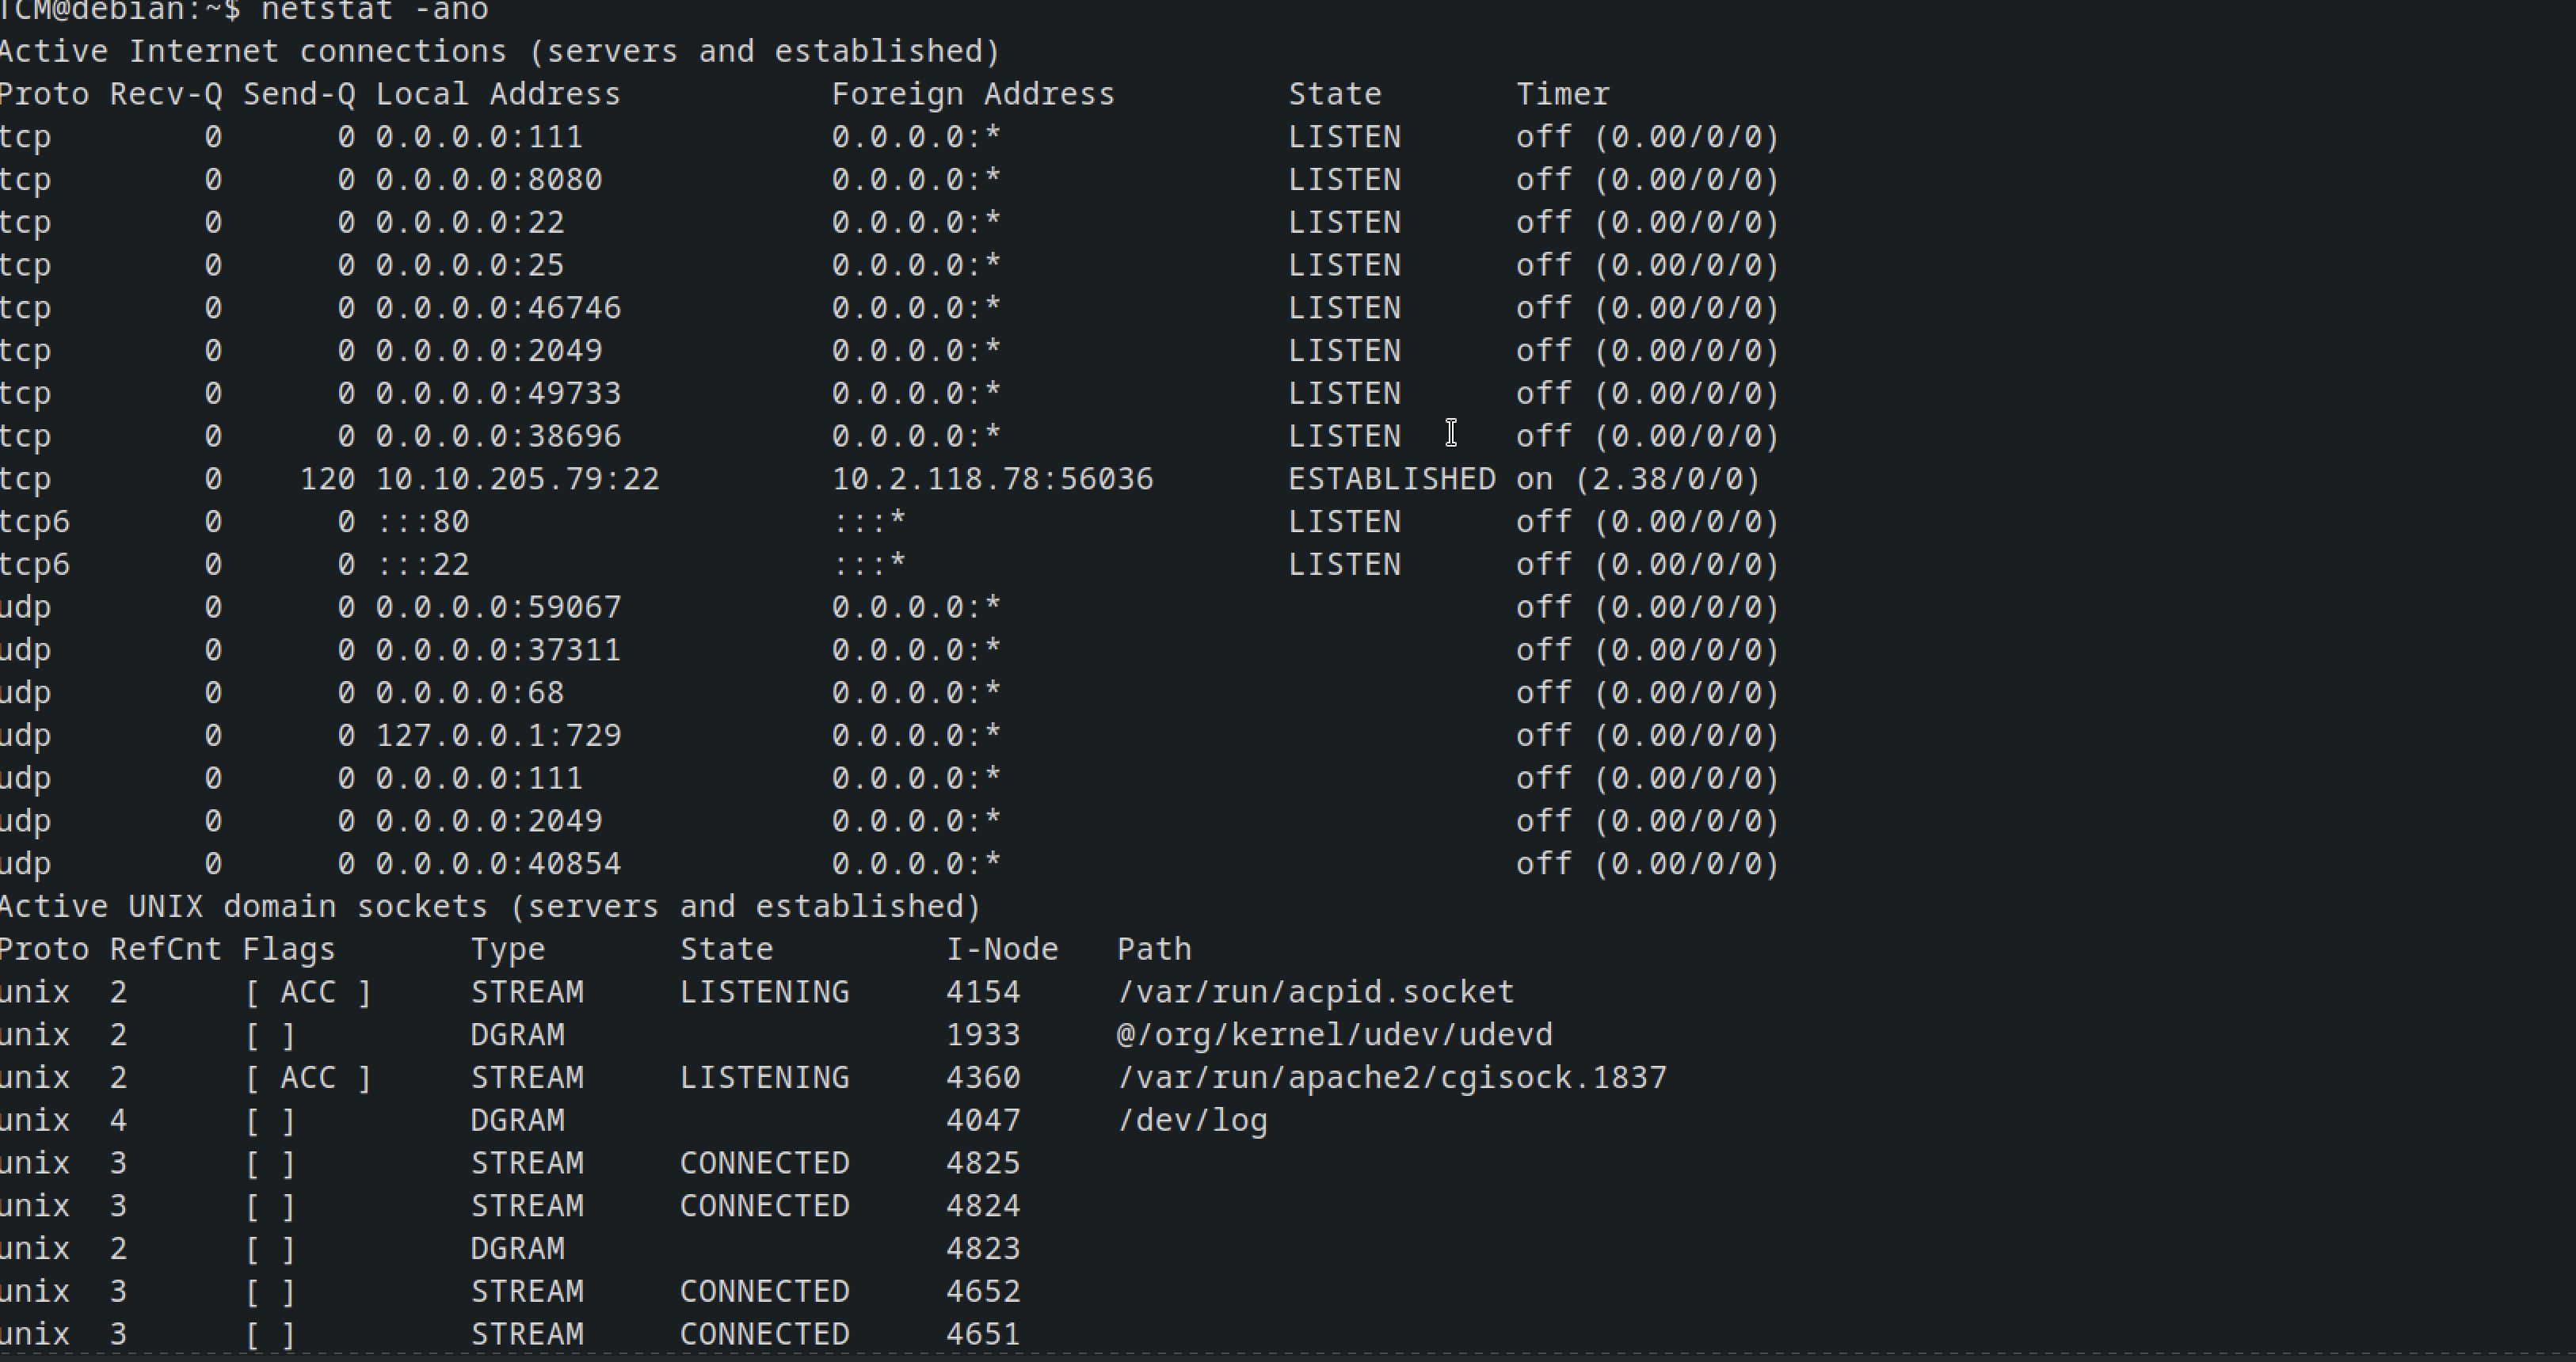The image size is (2576, 1362).
Task: Click the 'I-Node' column header
Action: [1002, 949]
